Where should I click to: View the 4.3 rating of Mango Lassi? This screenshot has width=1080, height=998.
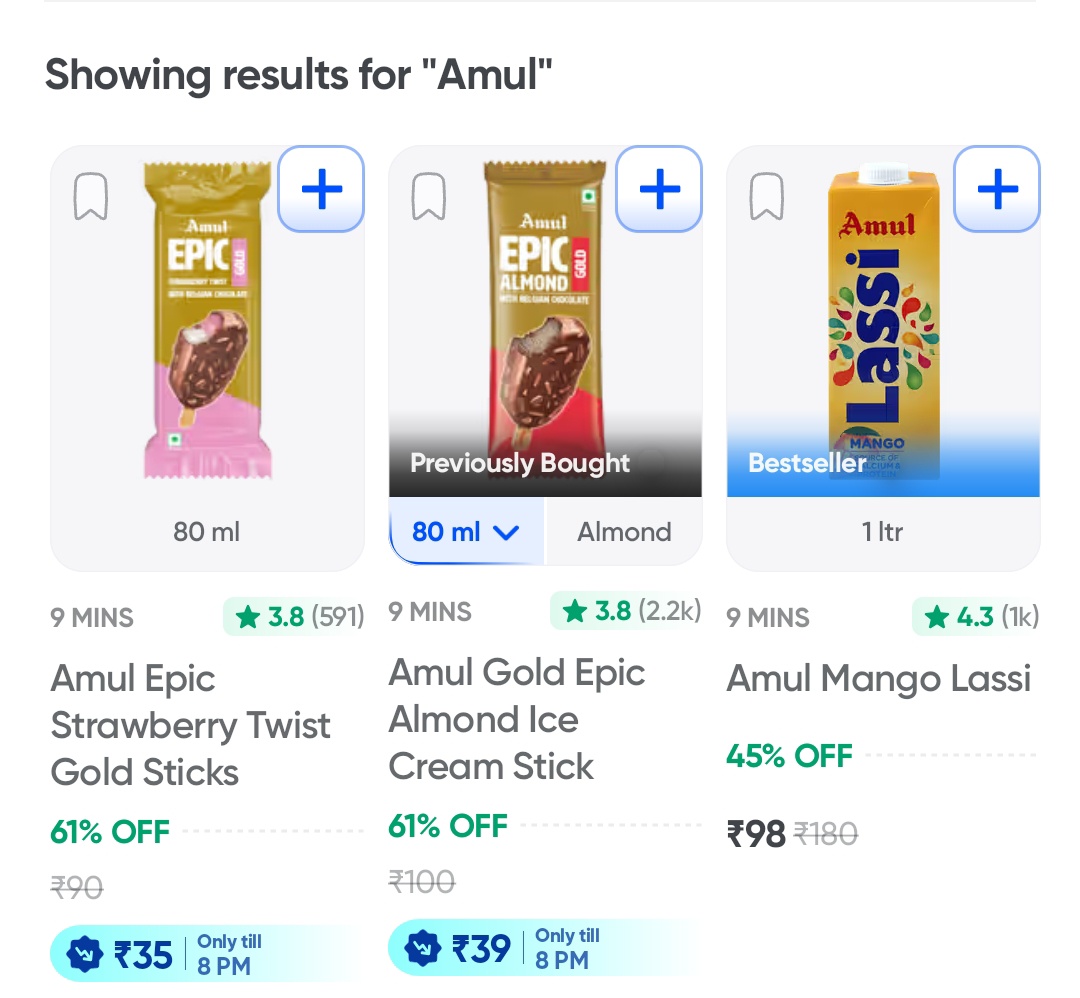[976, 617]
